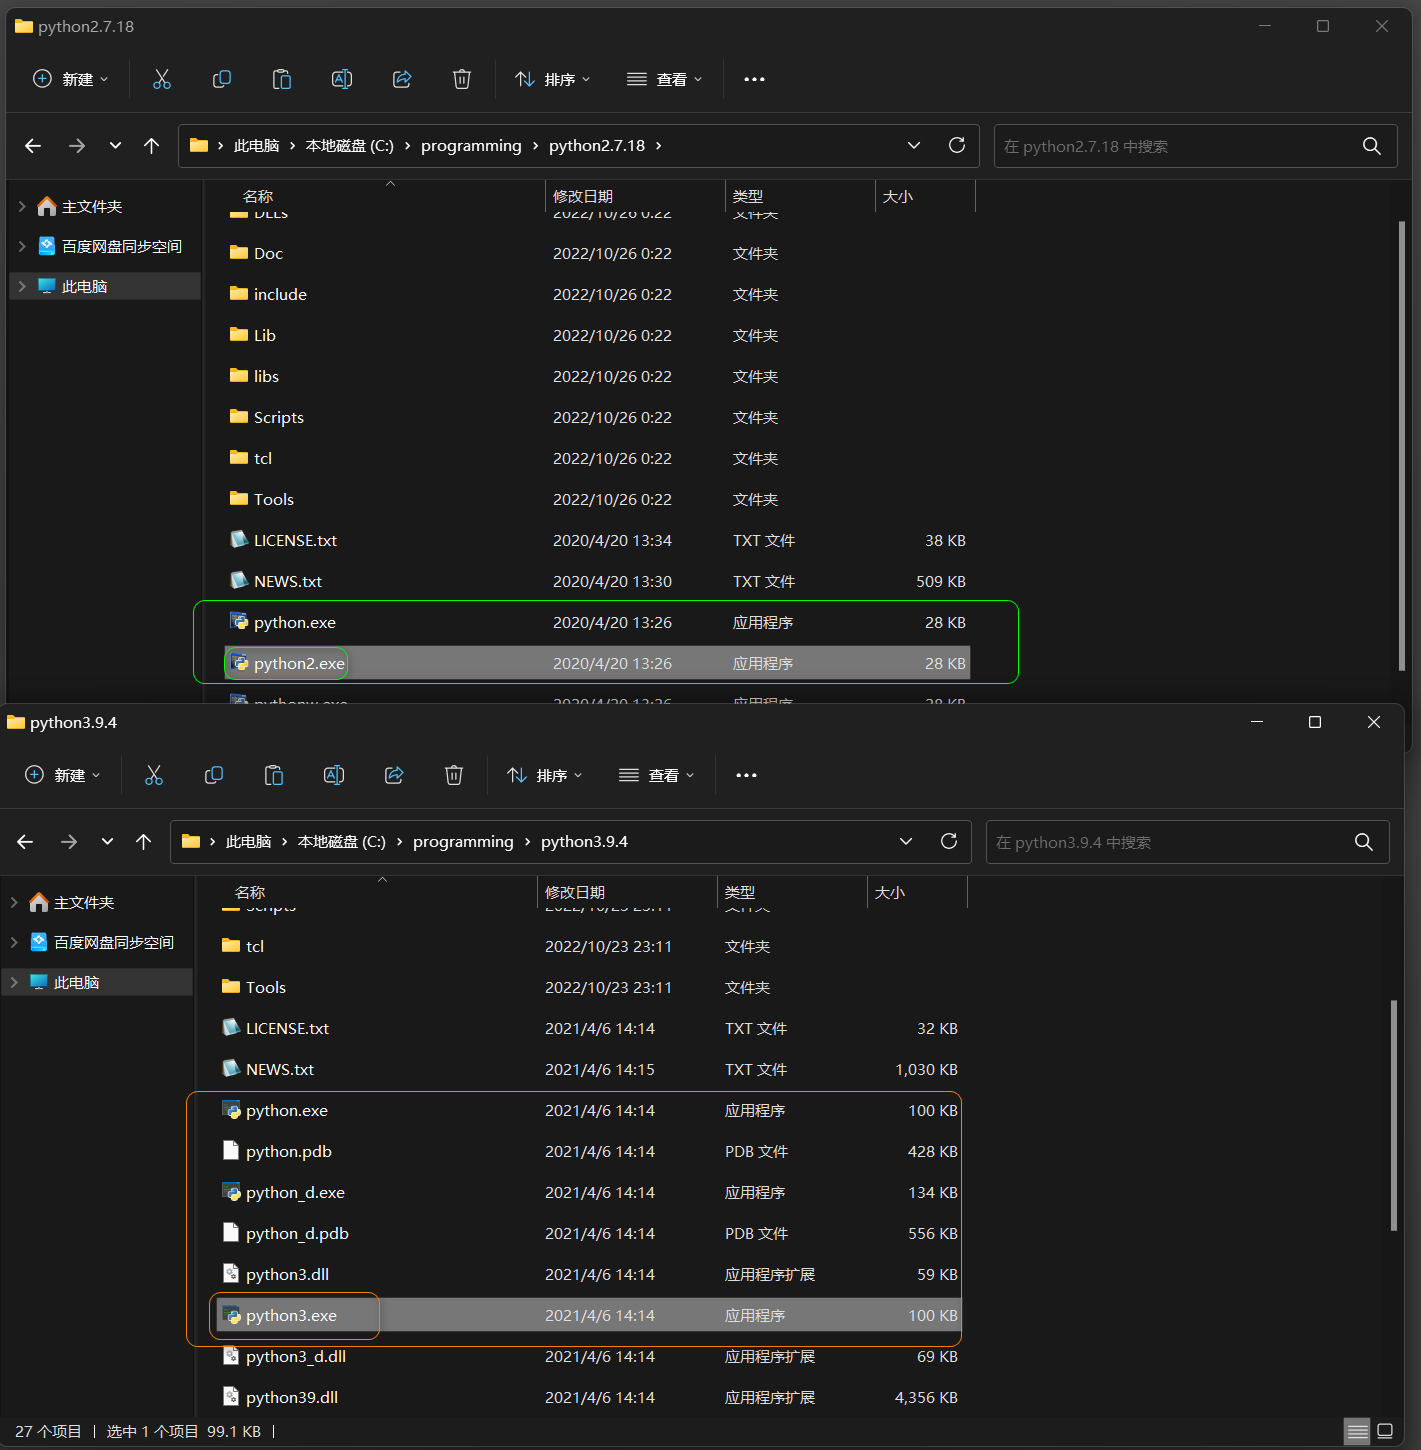Select python3_d.dll file
The height and width of the screenshot is (1450, 1421).
point(590,1356)
